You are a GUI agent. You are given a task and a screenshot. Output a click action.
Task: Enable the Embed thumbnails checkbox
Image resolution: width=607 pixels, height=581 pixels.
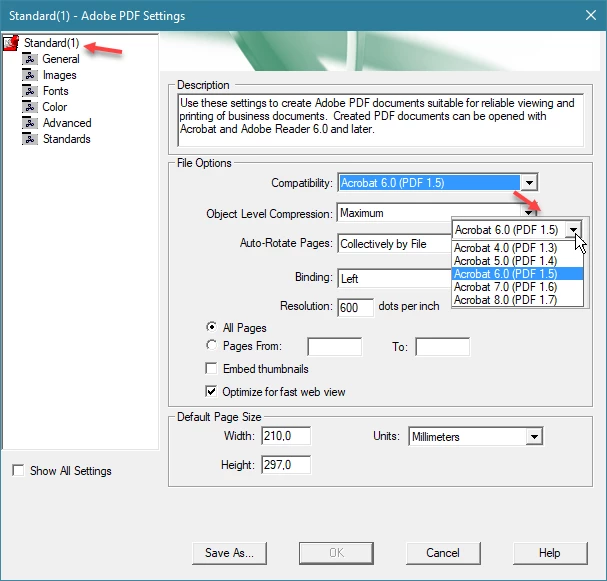pos(211,368)
